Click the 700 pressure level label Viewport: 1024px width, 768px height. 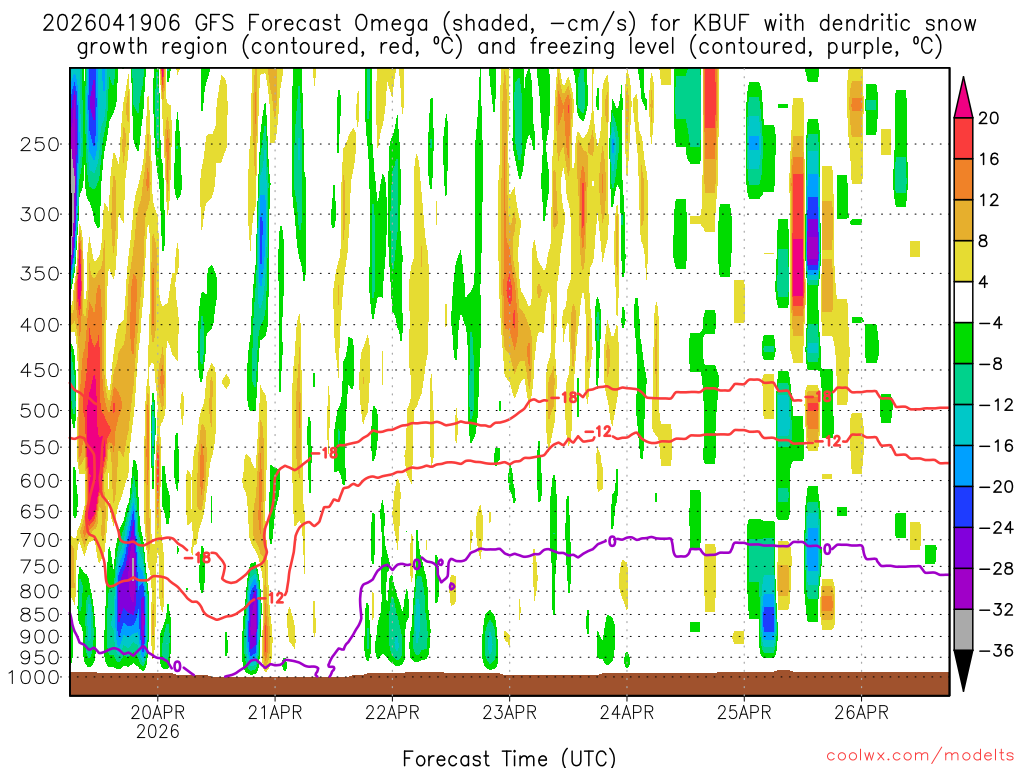(x=40, y=540)
